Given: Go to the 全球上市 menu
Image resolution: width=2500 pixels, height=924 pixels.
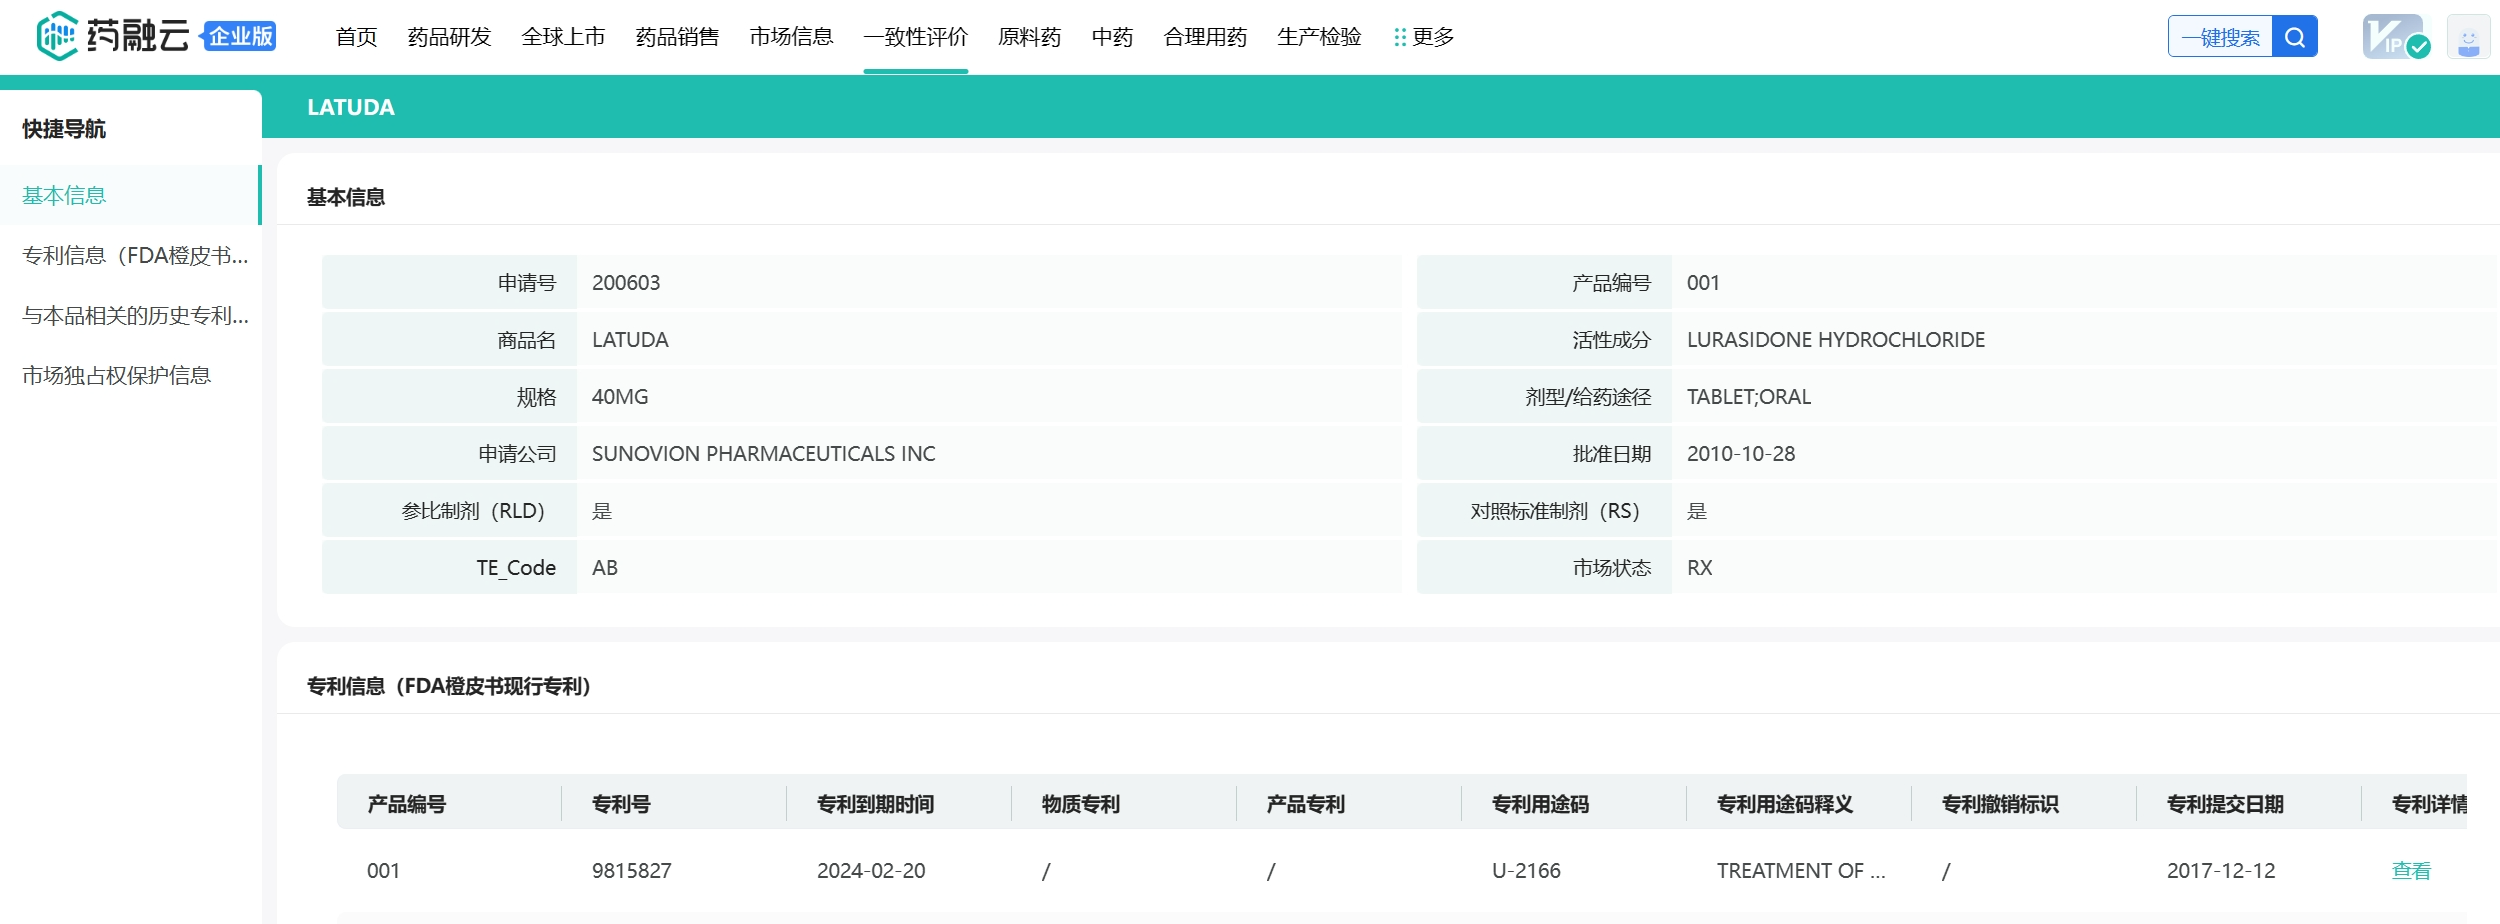Looking at the screenshot, I should click(563, 37).
